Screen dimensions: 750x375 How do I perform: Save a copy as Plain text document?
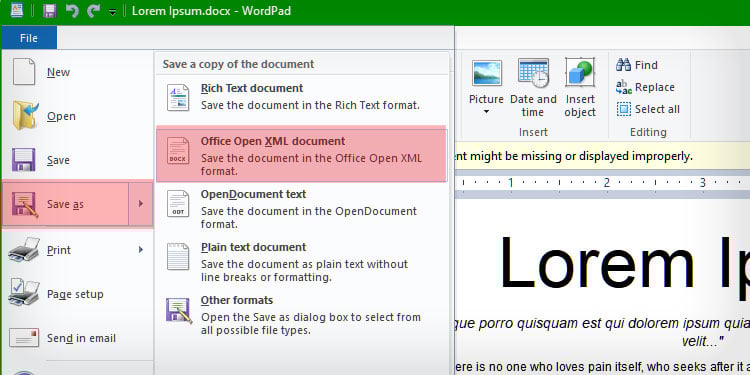coord(301,262)
